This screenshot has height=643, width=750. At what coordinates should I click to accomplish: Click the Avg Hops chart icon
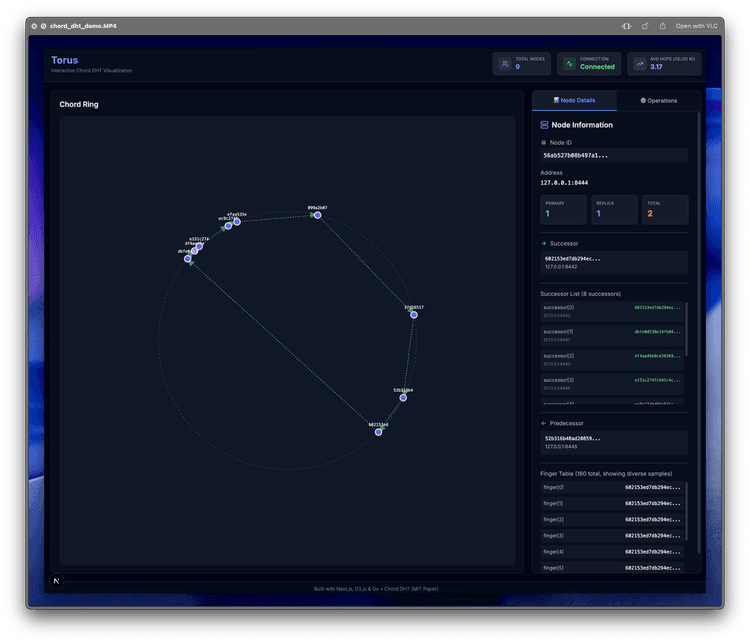640,64
